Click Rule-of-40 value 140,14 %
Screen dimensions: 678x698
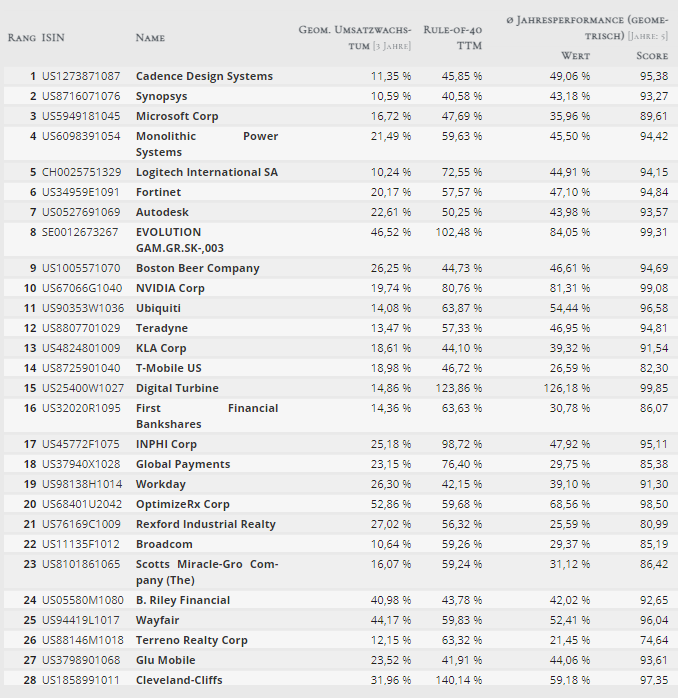point(459,680)
